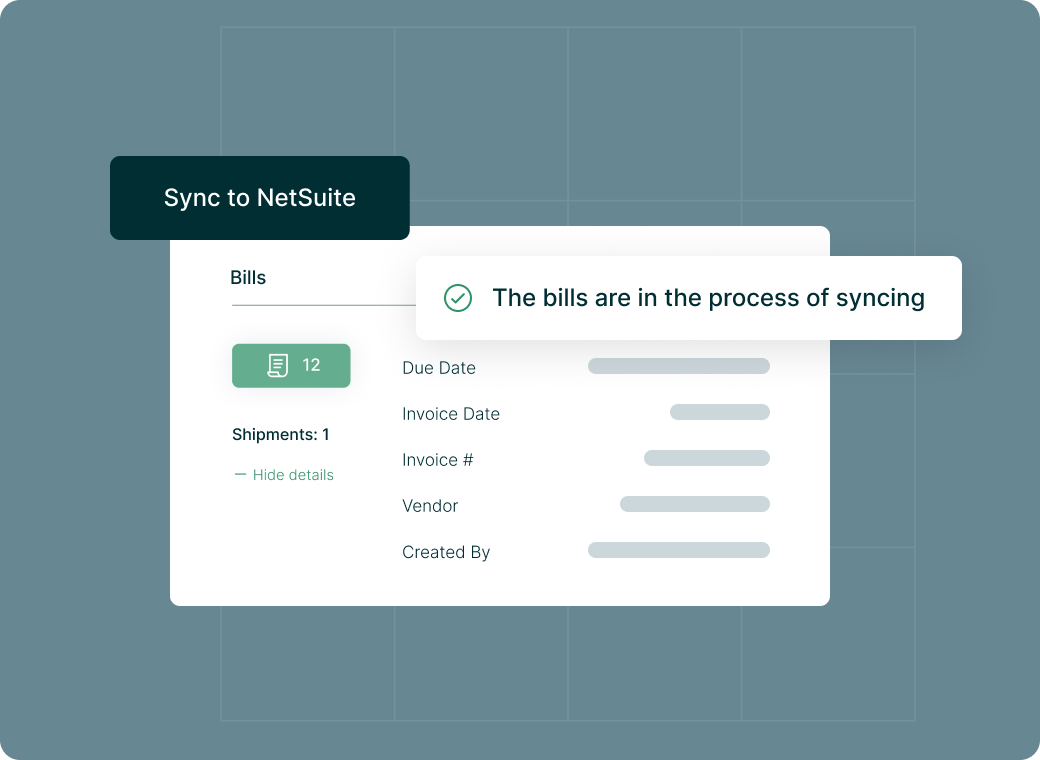1040x760 pixels.
Task: Click the Vendor value placeholder
Action: (x=695, y=504)
